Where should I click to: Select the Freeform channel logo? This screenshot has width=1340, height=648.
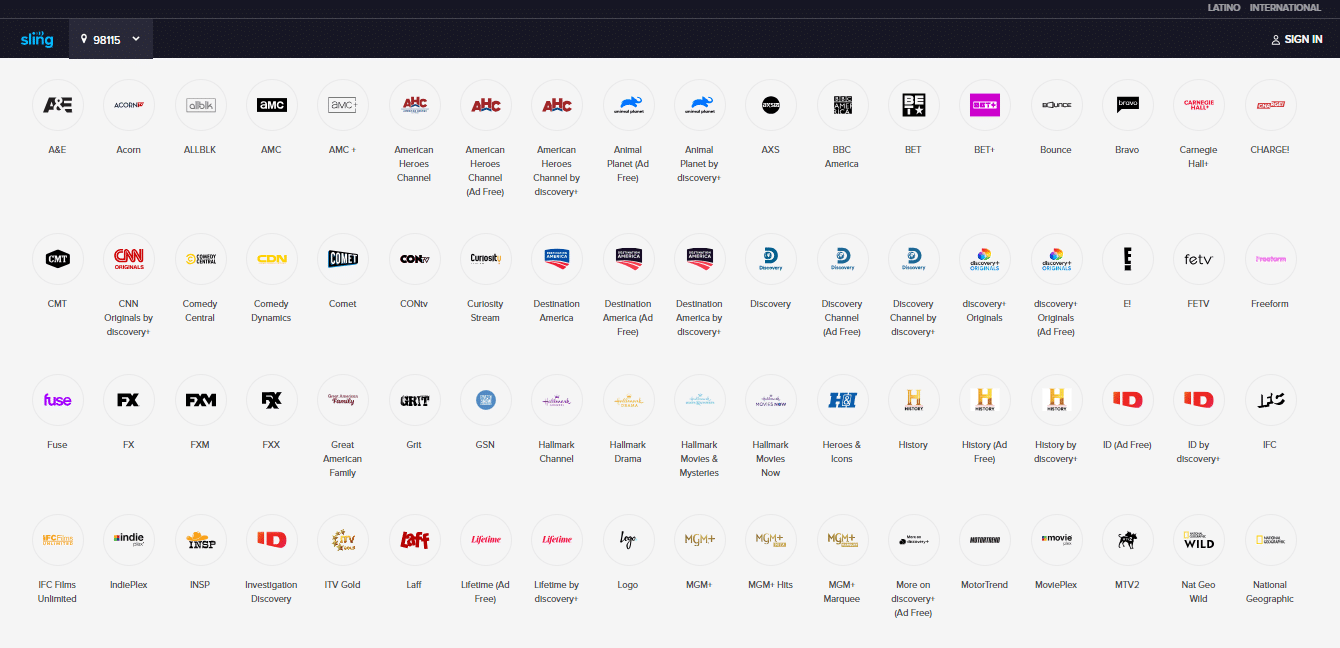pos(1270,259)
